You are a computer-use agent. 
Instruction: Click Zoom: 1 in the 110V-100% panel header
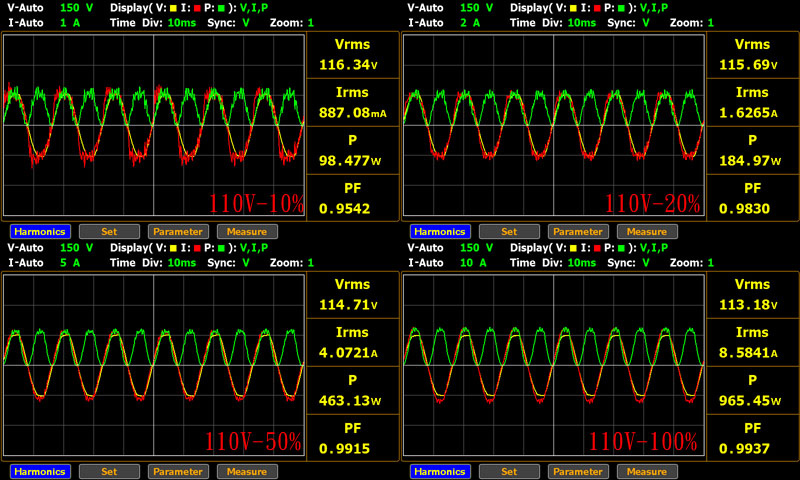[692, 263]
